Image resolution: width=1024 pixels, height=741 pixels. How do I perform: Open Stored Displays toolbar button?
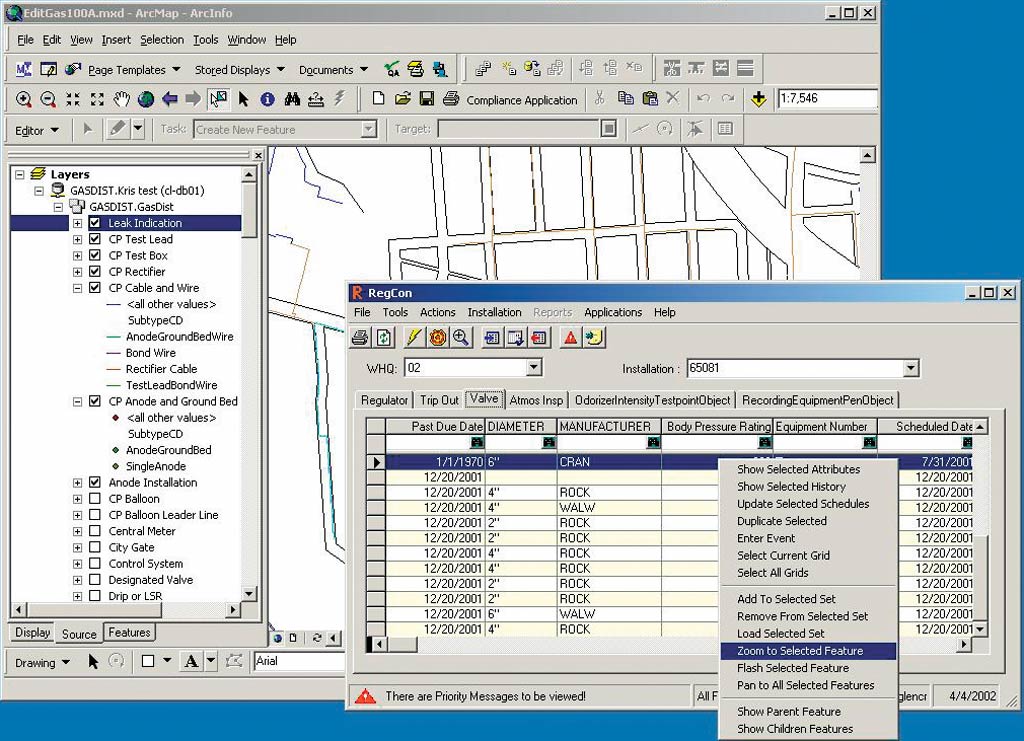click(x=239, y=70)
